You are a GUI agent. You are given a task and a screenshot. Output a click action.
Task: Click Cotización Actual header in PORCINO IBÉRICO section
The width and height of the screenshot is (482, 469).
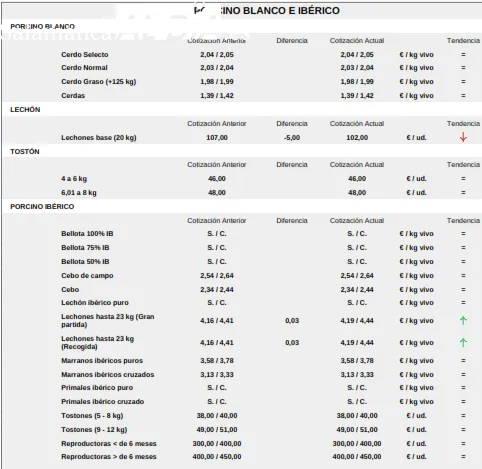click(x=357, y=221)
